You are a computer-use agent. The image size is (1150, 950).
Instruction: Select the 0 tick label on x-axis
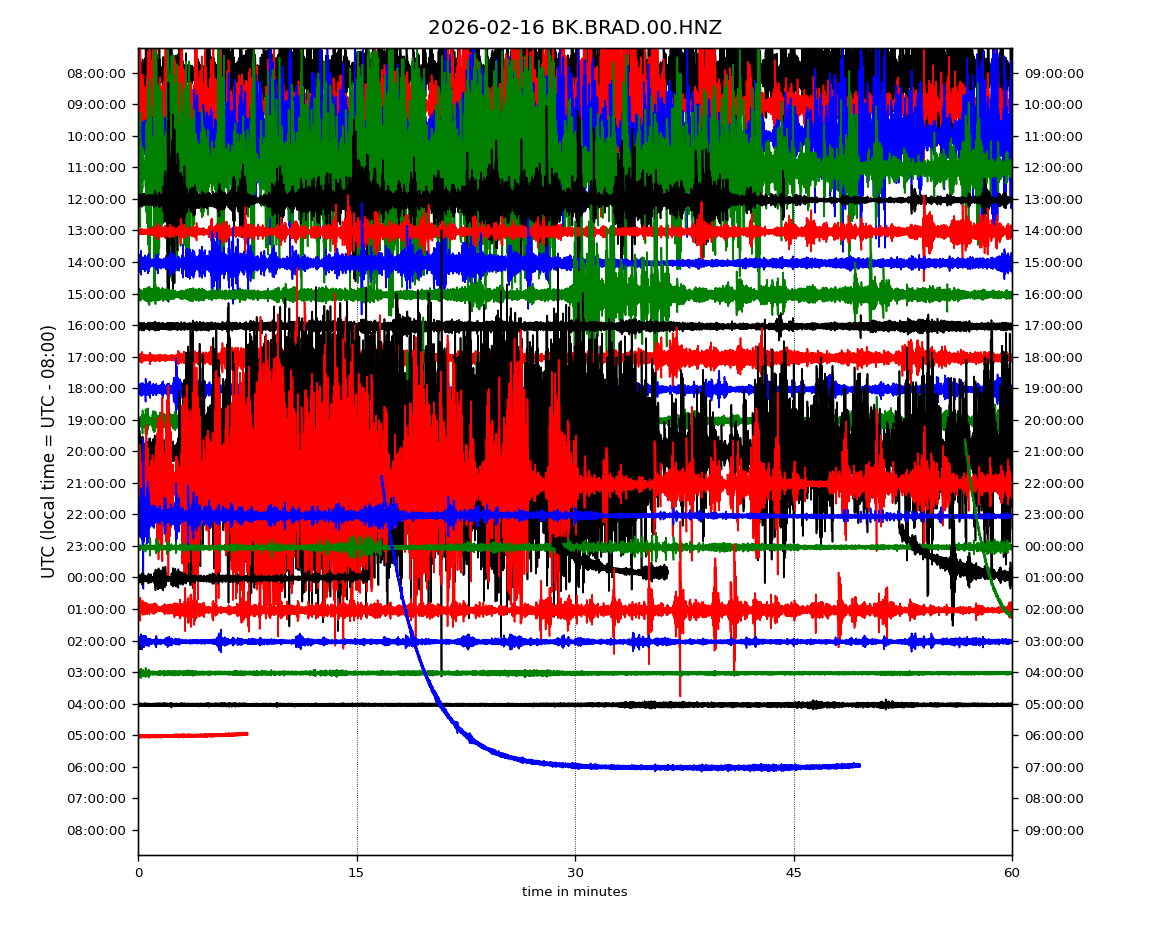pyautogui.click(x=138, y=873)
